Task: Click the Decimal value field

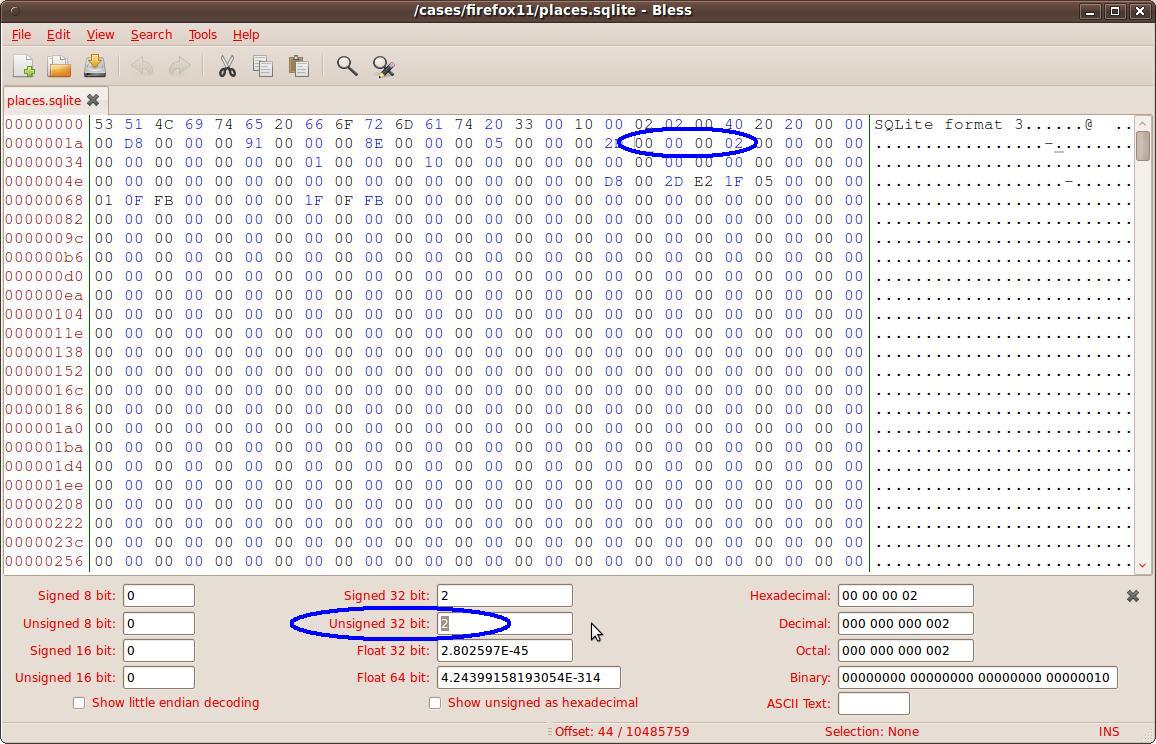Action: pyautogui.click(x=905, y=624)
